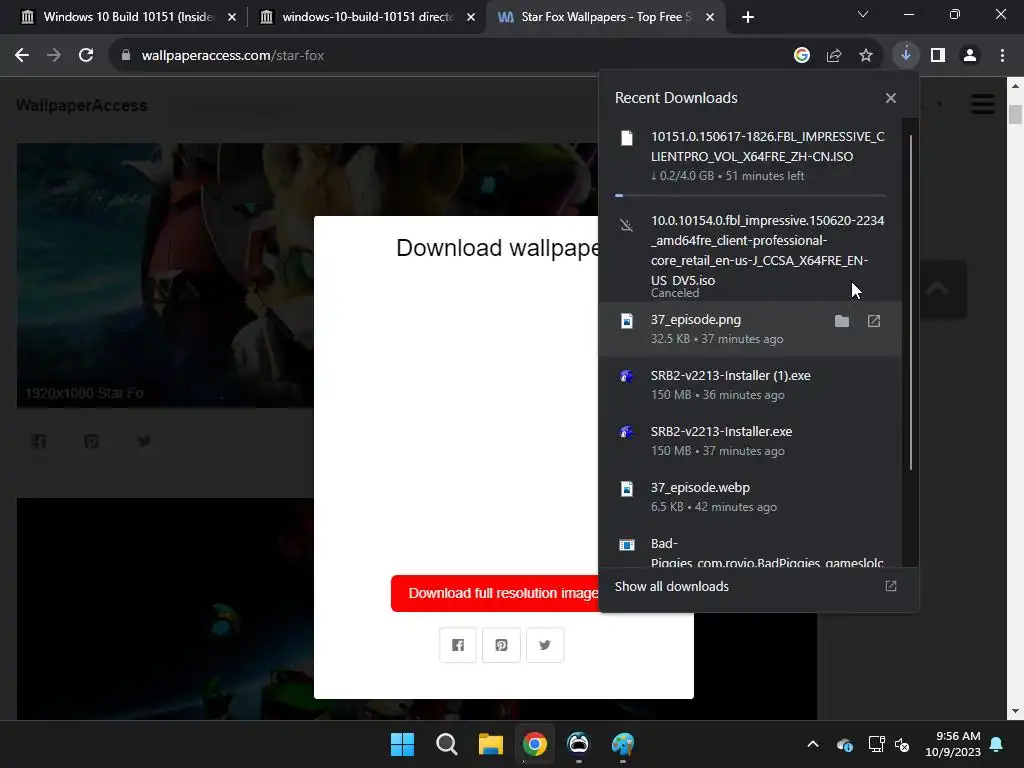Viewport: 1024px width, 768px height.
Task: Go back to the previous page
Action: (22, 56)
